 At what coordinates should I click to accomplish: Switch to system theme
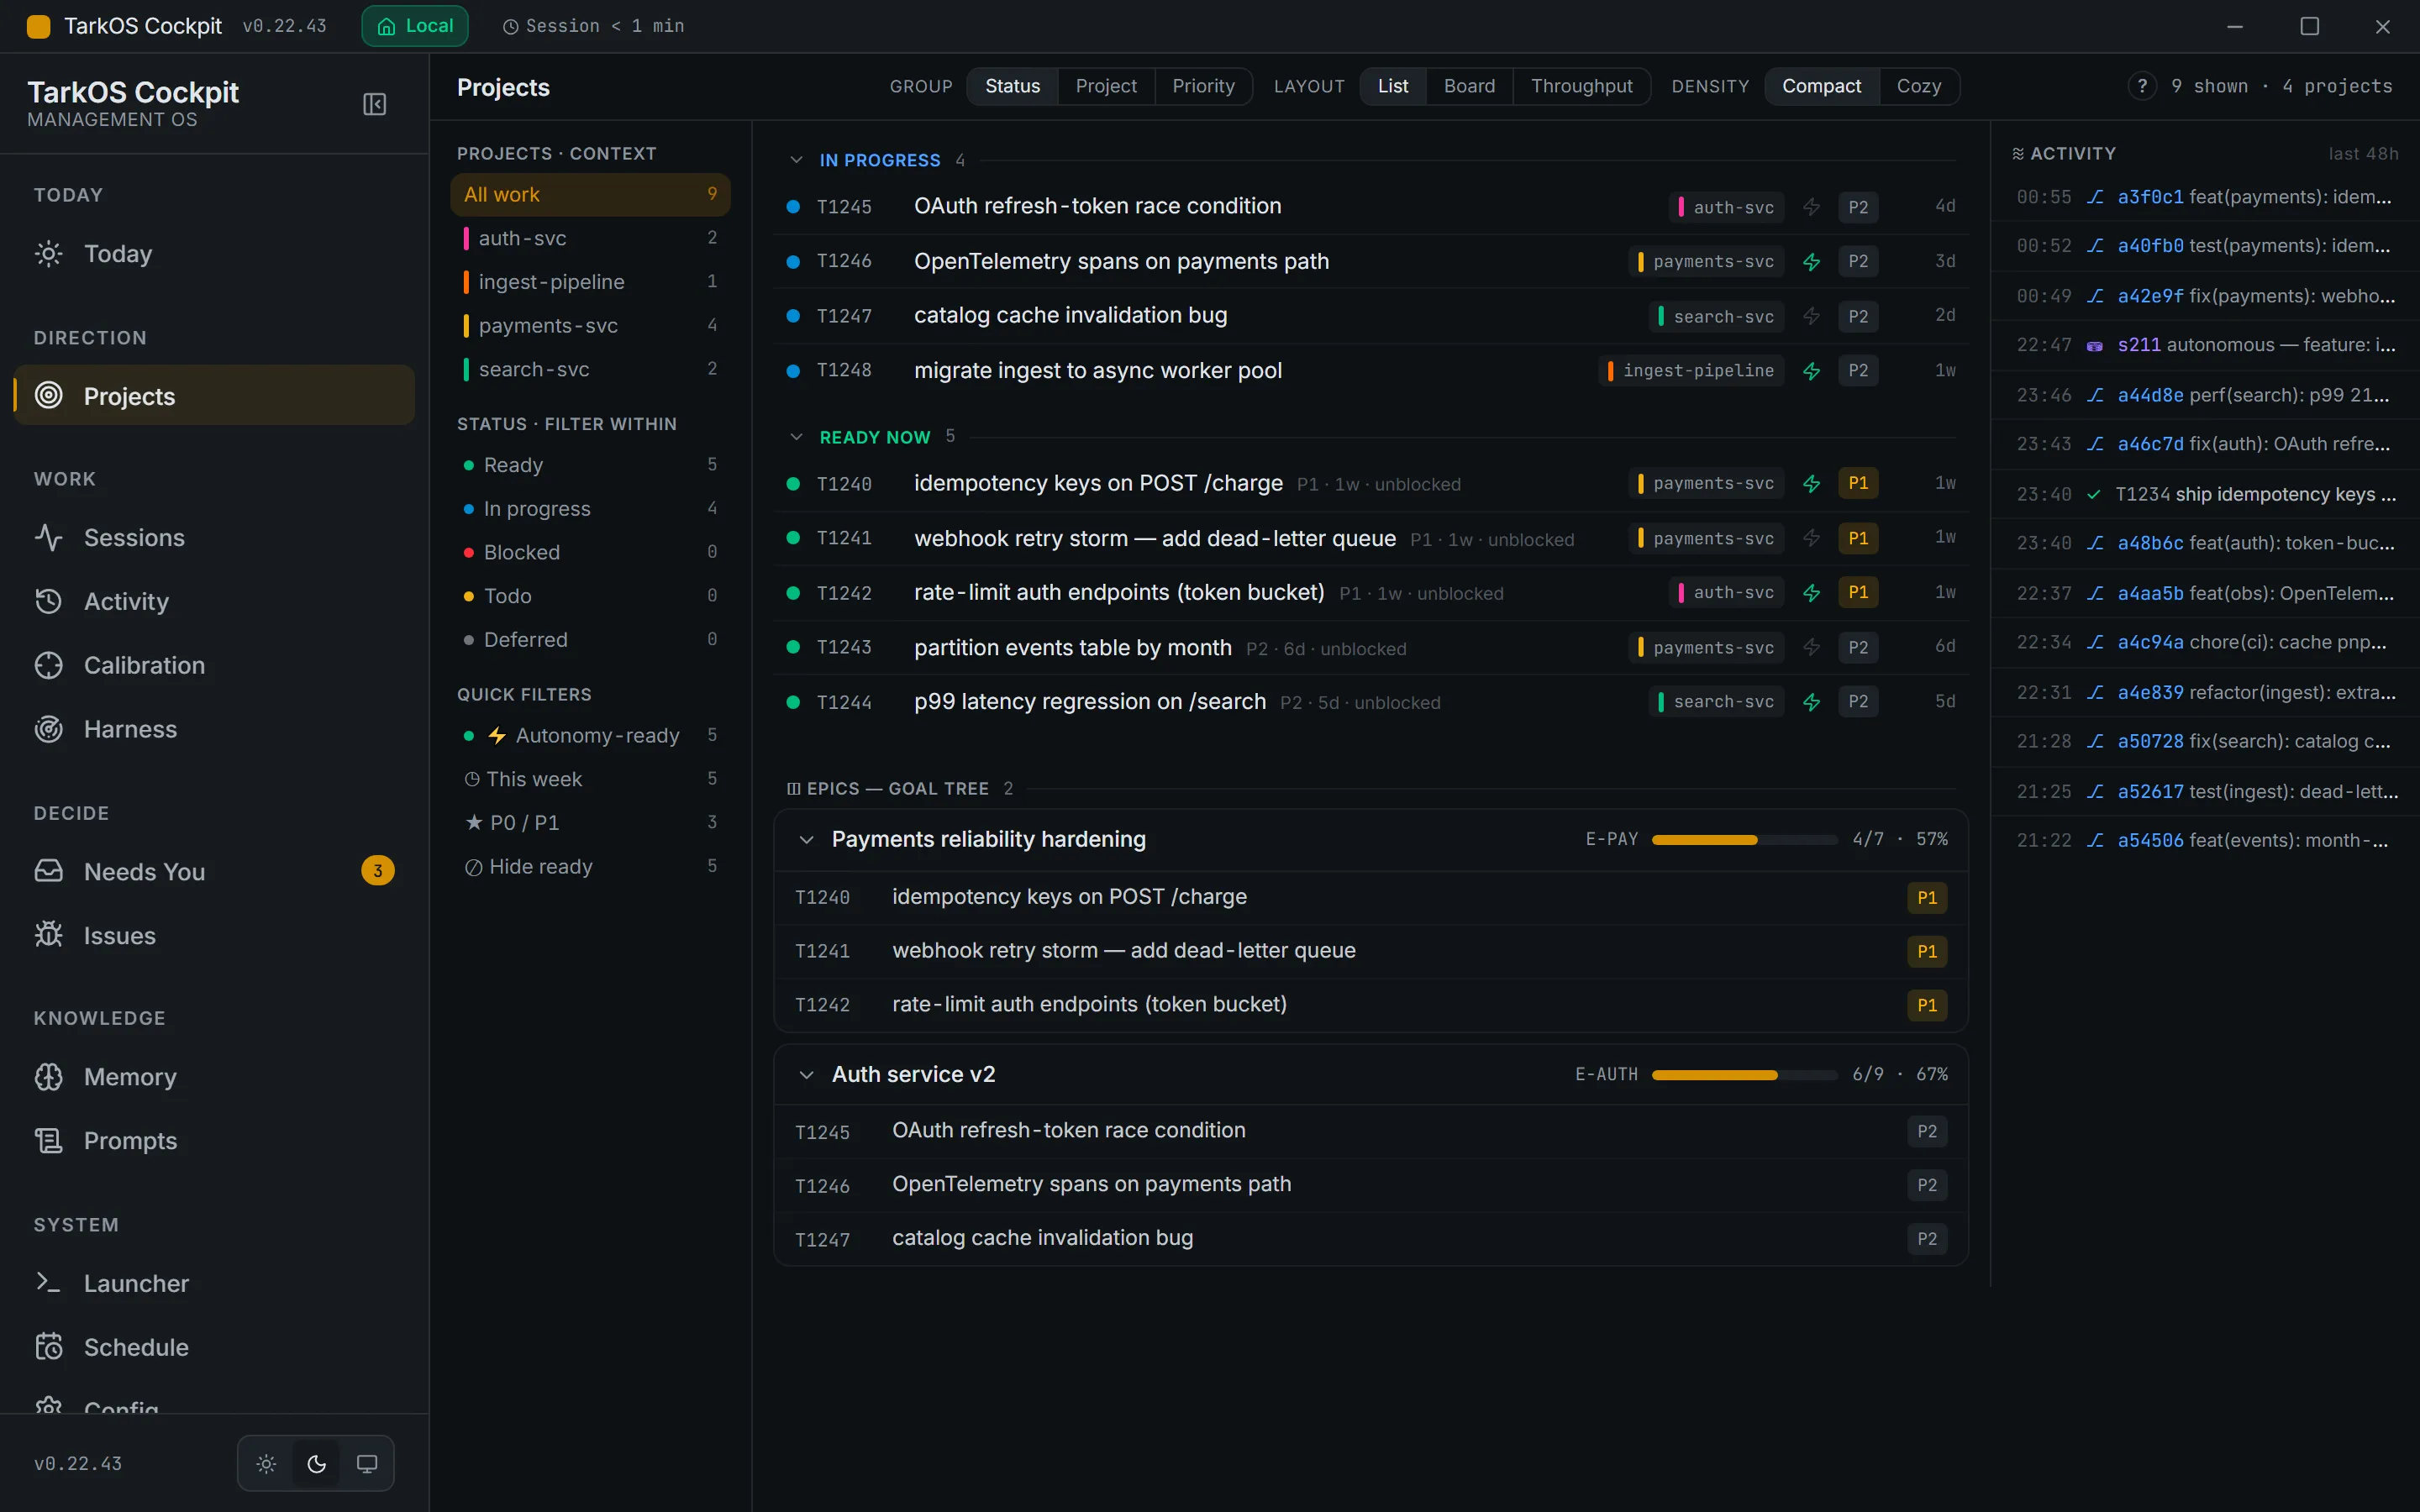coord(367,1464)
